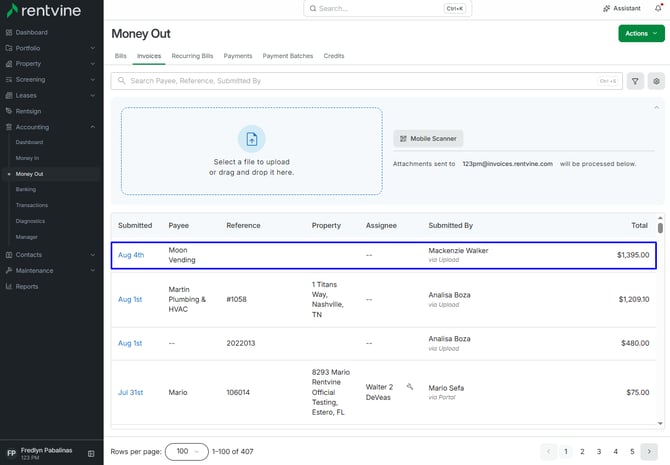Expand the Leases menu chevron

click(x=93, y=95)
